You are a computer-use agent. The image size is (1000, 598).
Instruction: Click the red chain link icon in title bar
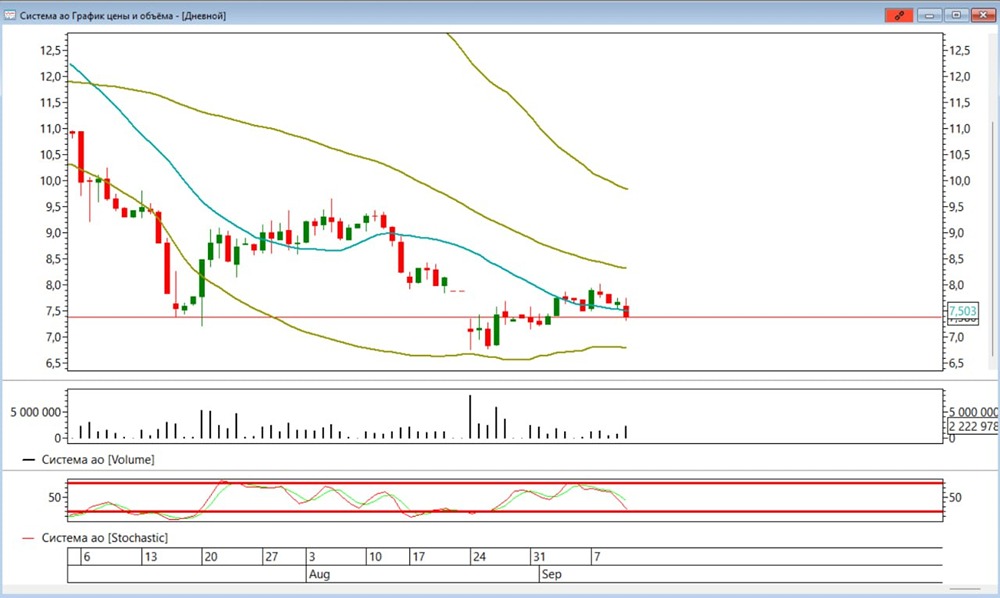pos(899,15)
